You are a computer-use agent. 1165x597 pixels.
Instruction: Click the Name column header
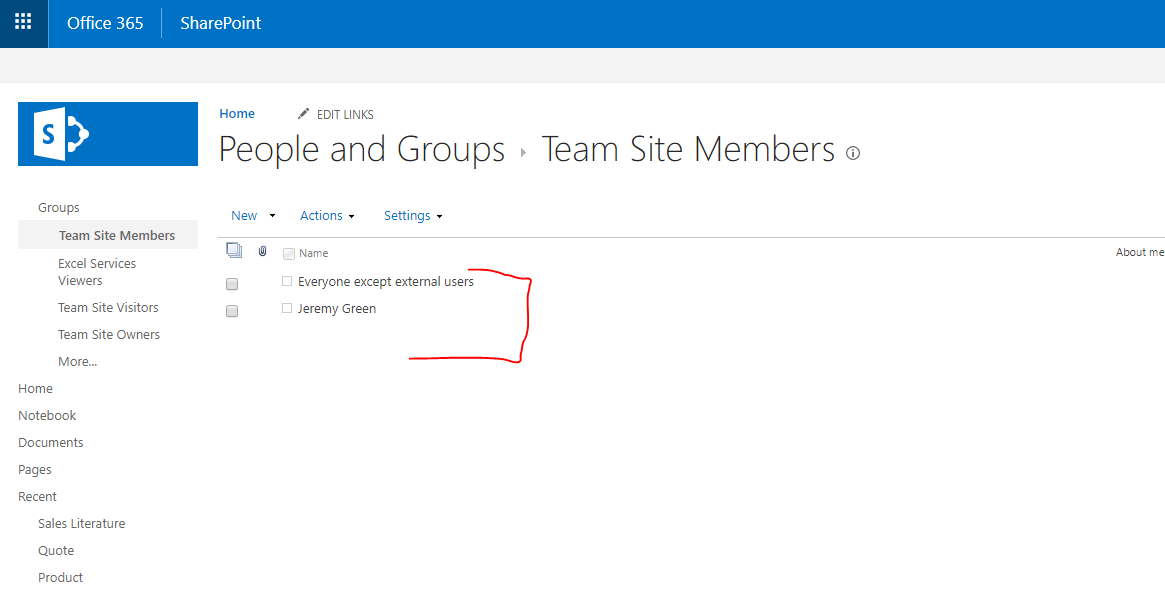tap(314, 253)
